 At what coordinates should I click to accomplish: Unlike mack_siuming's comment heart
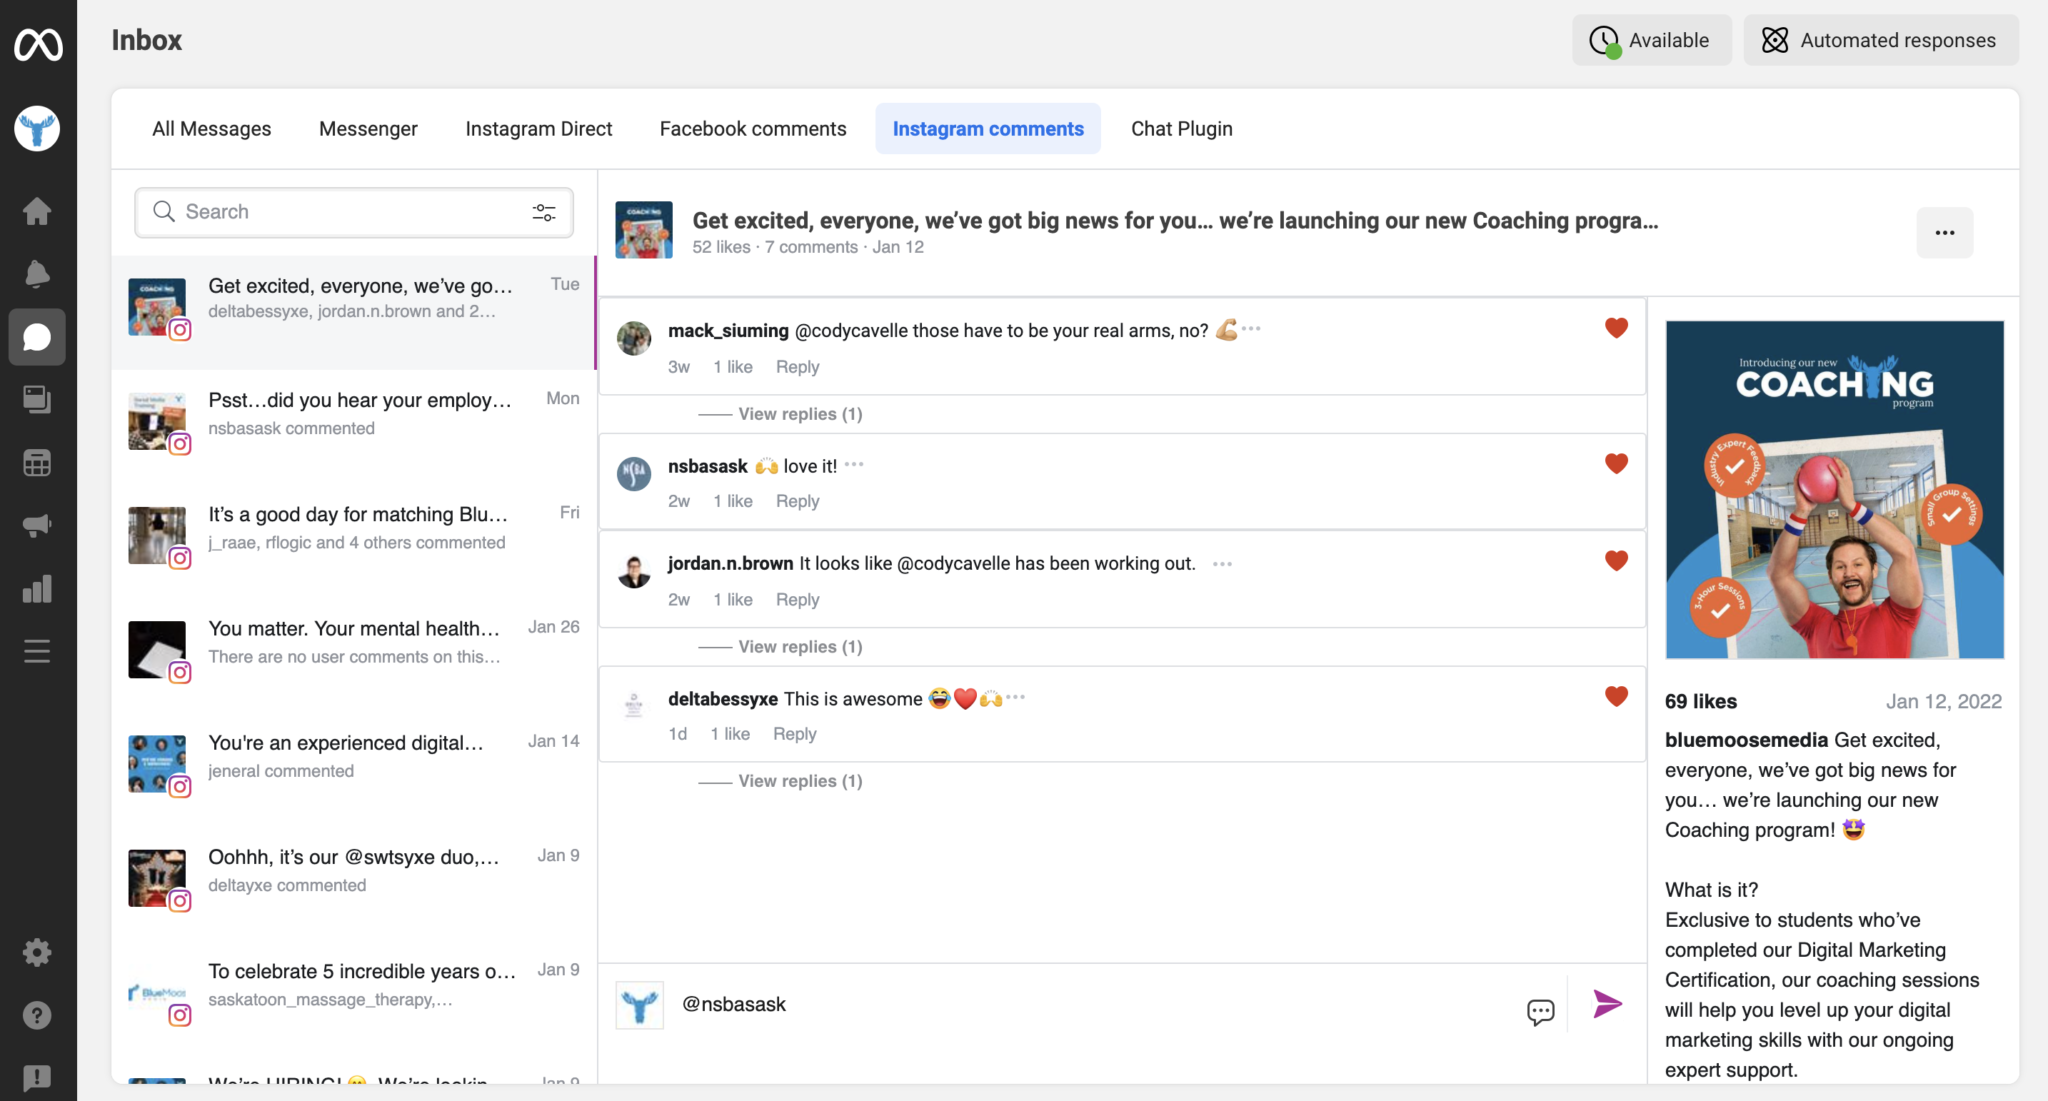click(1616, 328)
